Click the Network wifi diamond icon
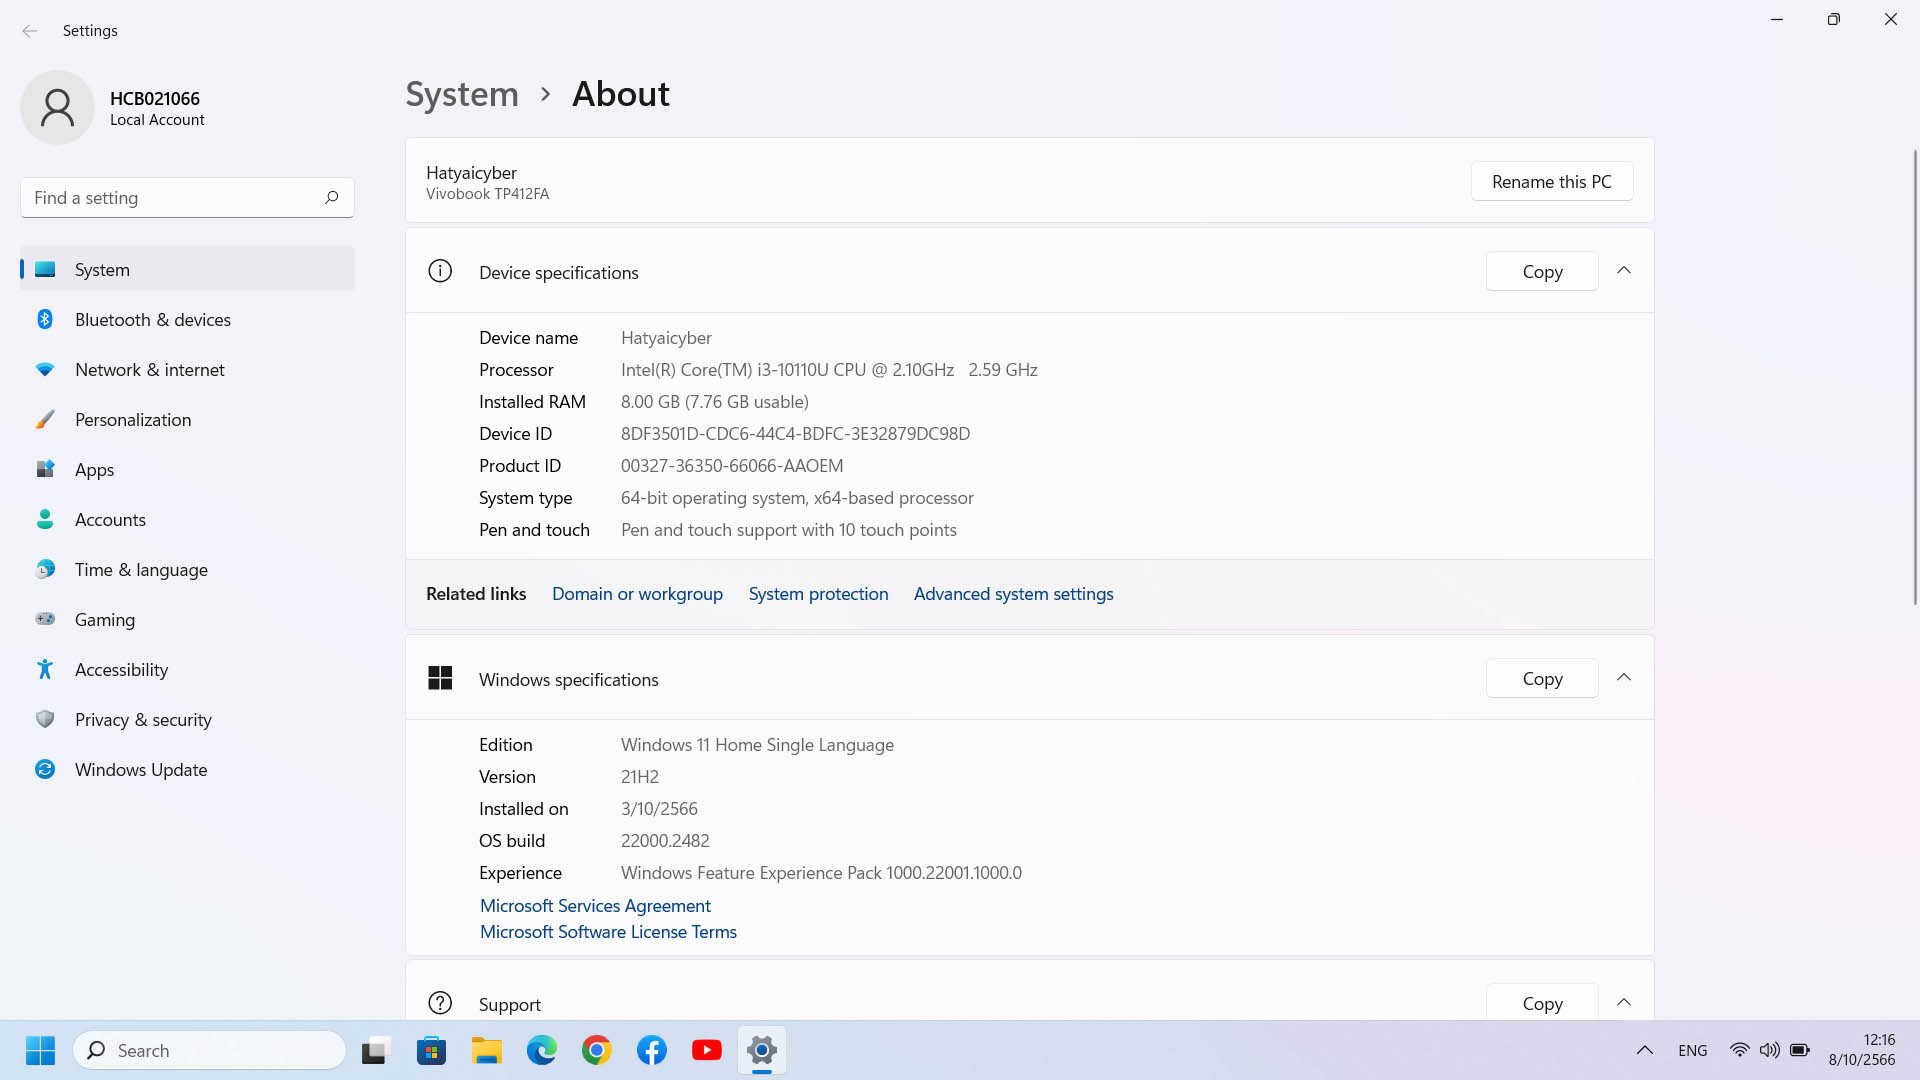The width and height of the screenshot is (1920, 1080). tap(45, 370)
